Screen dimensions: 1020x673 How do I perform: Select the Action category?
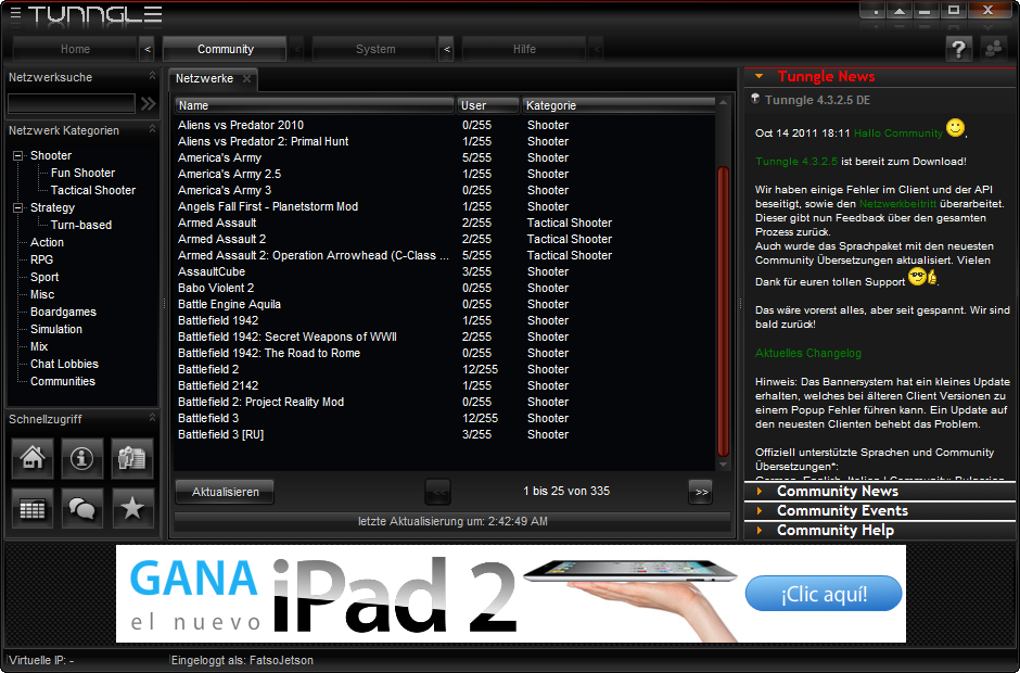click(47, 243)
